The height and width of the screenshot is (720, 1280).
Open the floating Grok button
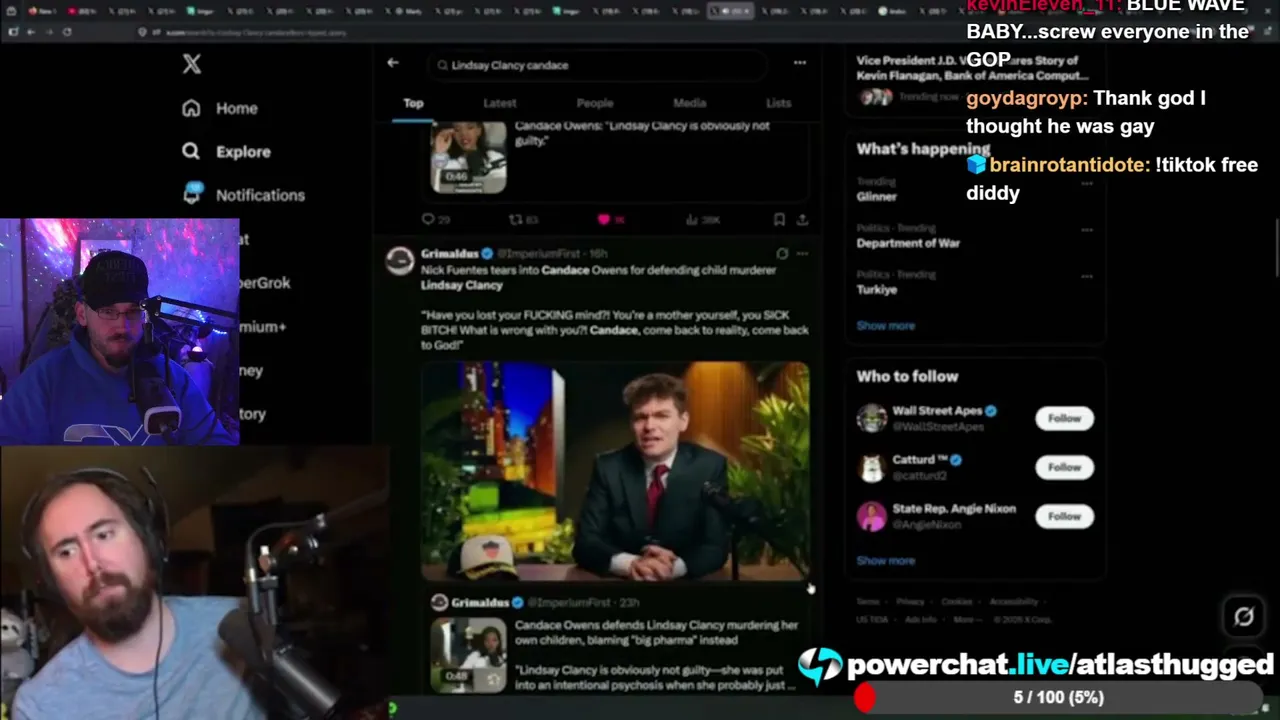pos(1244,617)
